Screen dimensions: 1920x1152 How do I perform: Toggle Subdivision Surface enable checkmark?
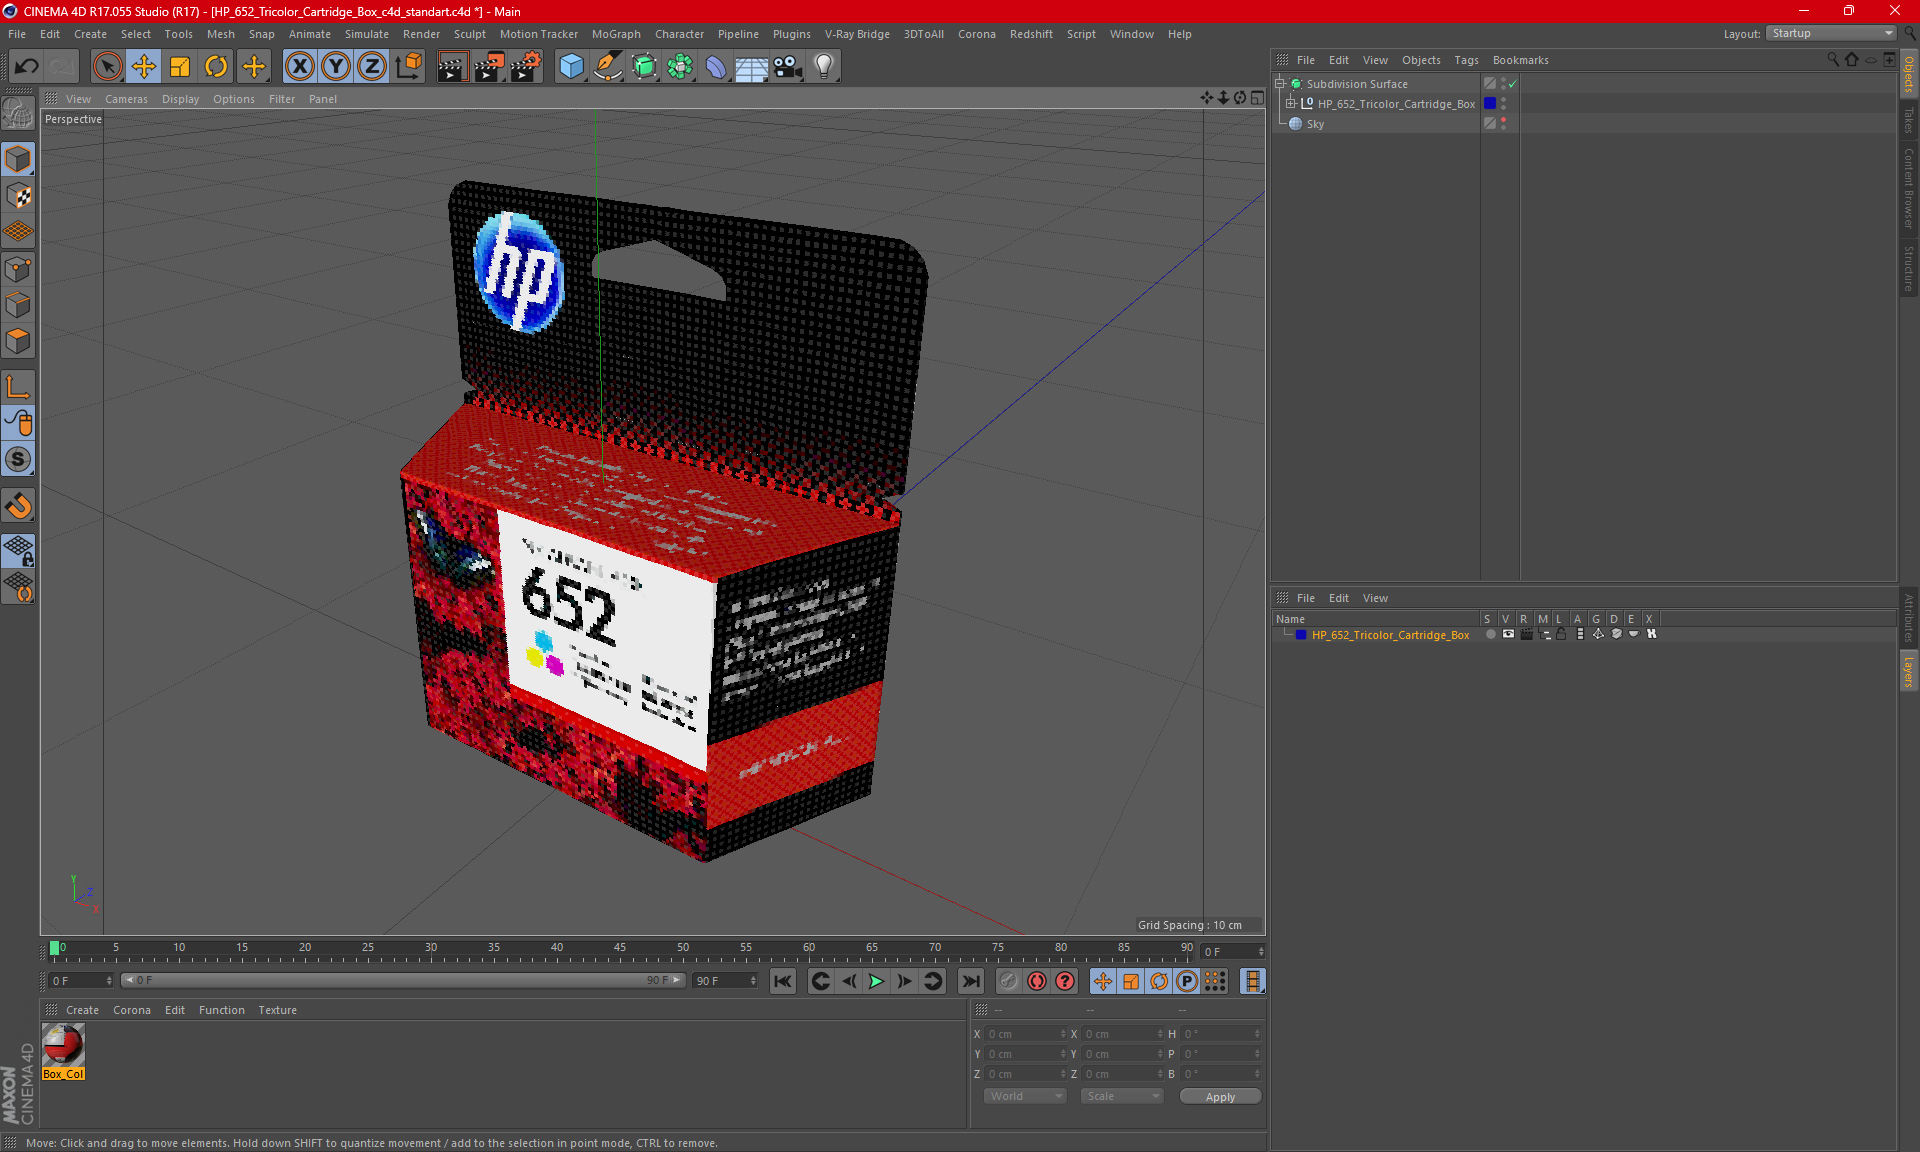click(x=1513, y=84)
